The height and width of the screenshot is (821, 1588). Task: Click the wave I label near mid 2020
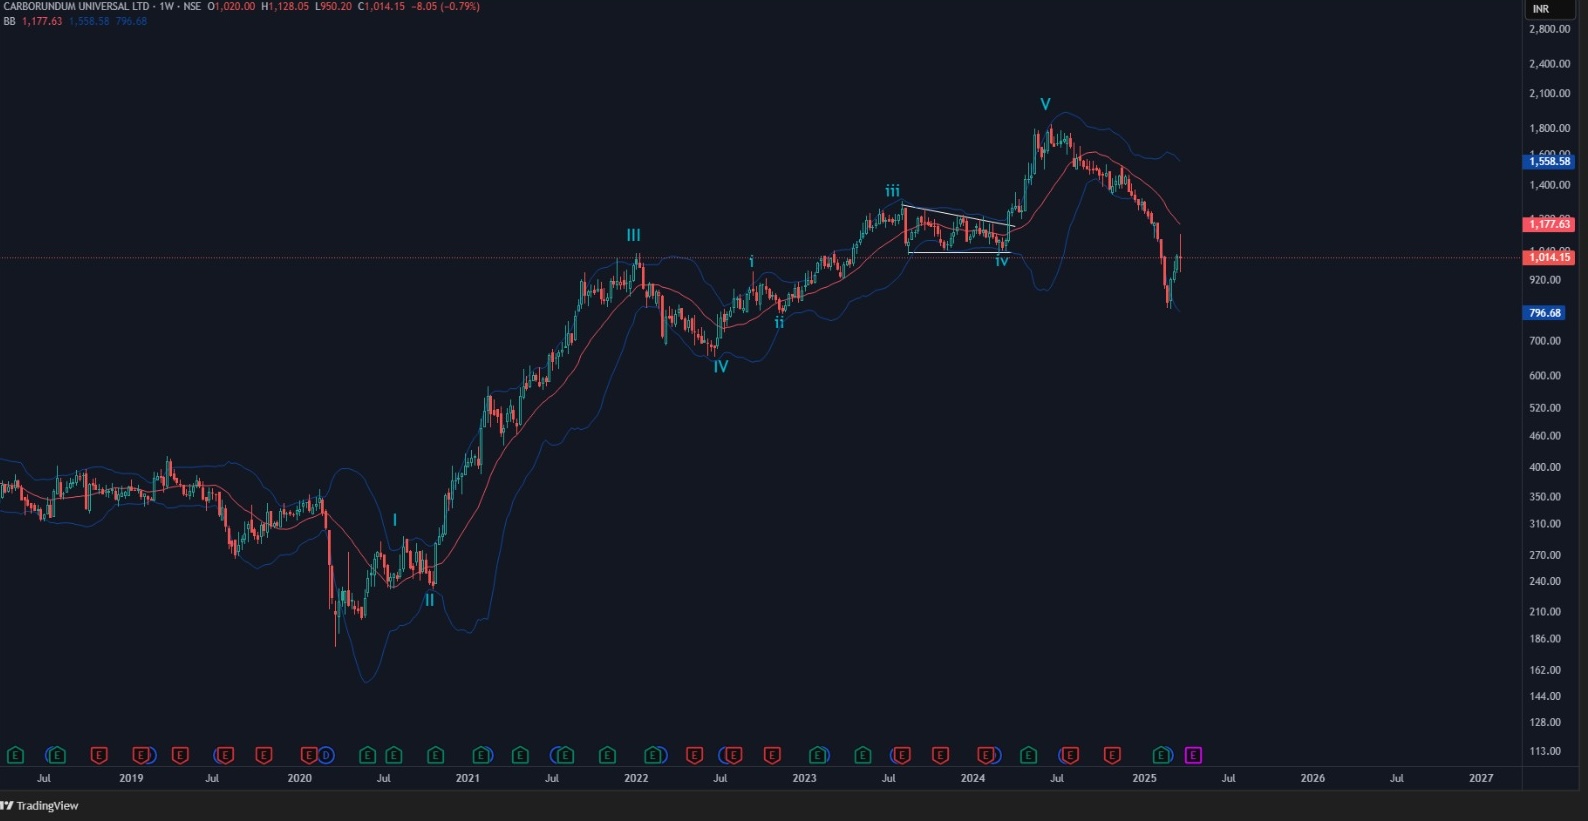(x=395, y=520)
